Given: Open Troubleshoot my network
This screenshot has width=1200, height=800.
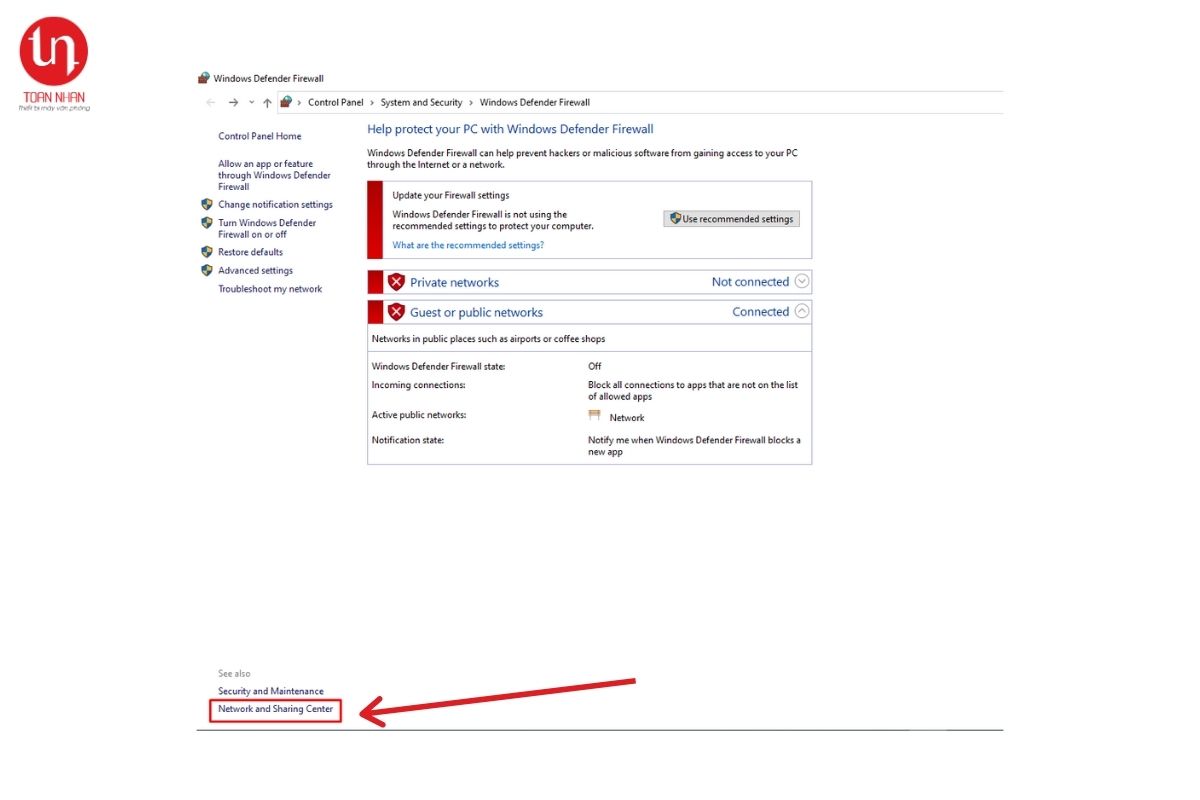Looking at the screenshot, I should click(271, 289).
